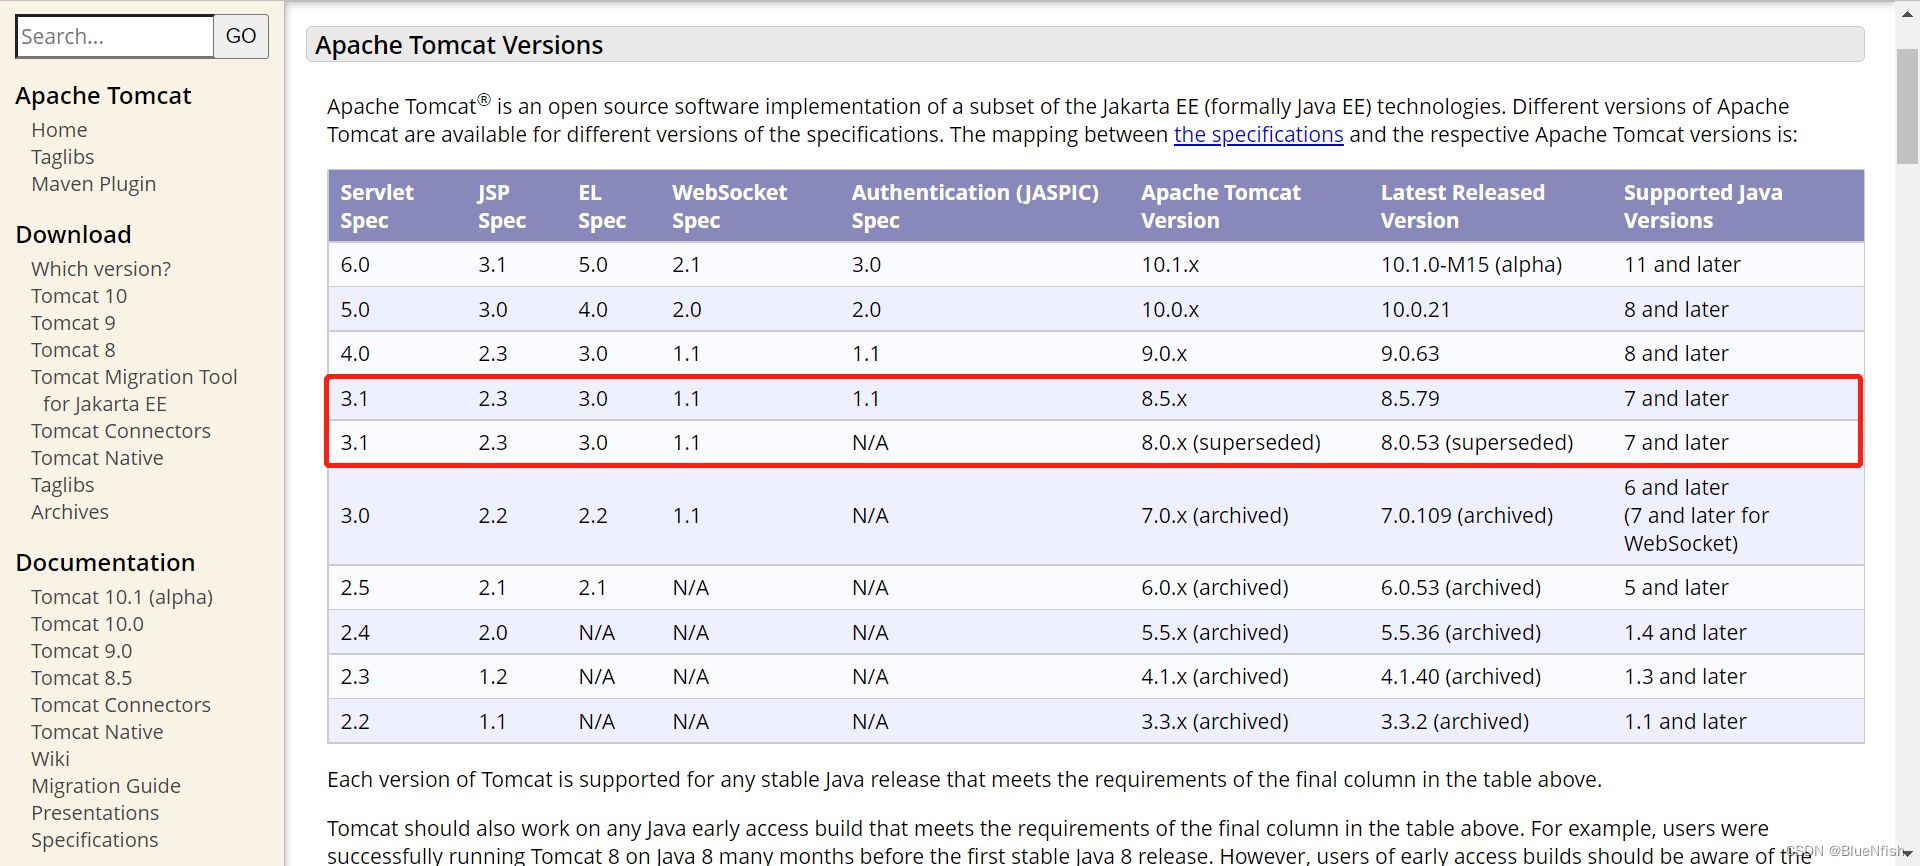Open Tomcat Native under Download
Image resolution: width=1920 pixels, height=866 pixels.
[97, 458]
